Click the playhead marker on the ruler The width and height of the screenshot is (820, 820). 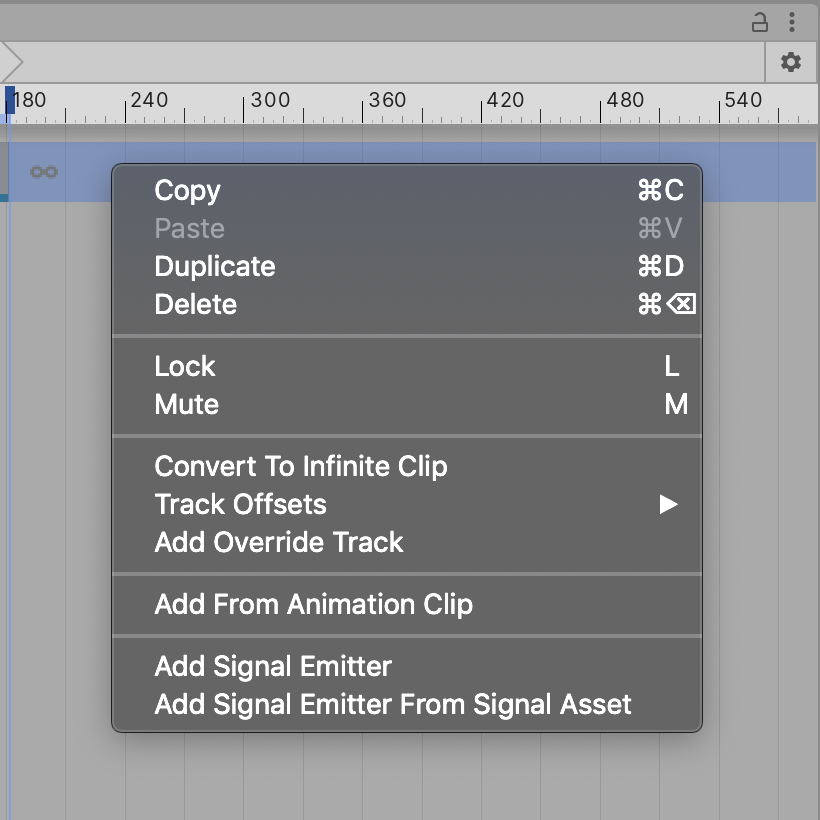(x=10, y=100)
